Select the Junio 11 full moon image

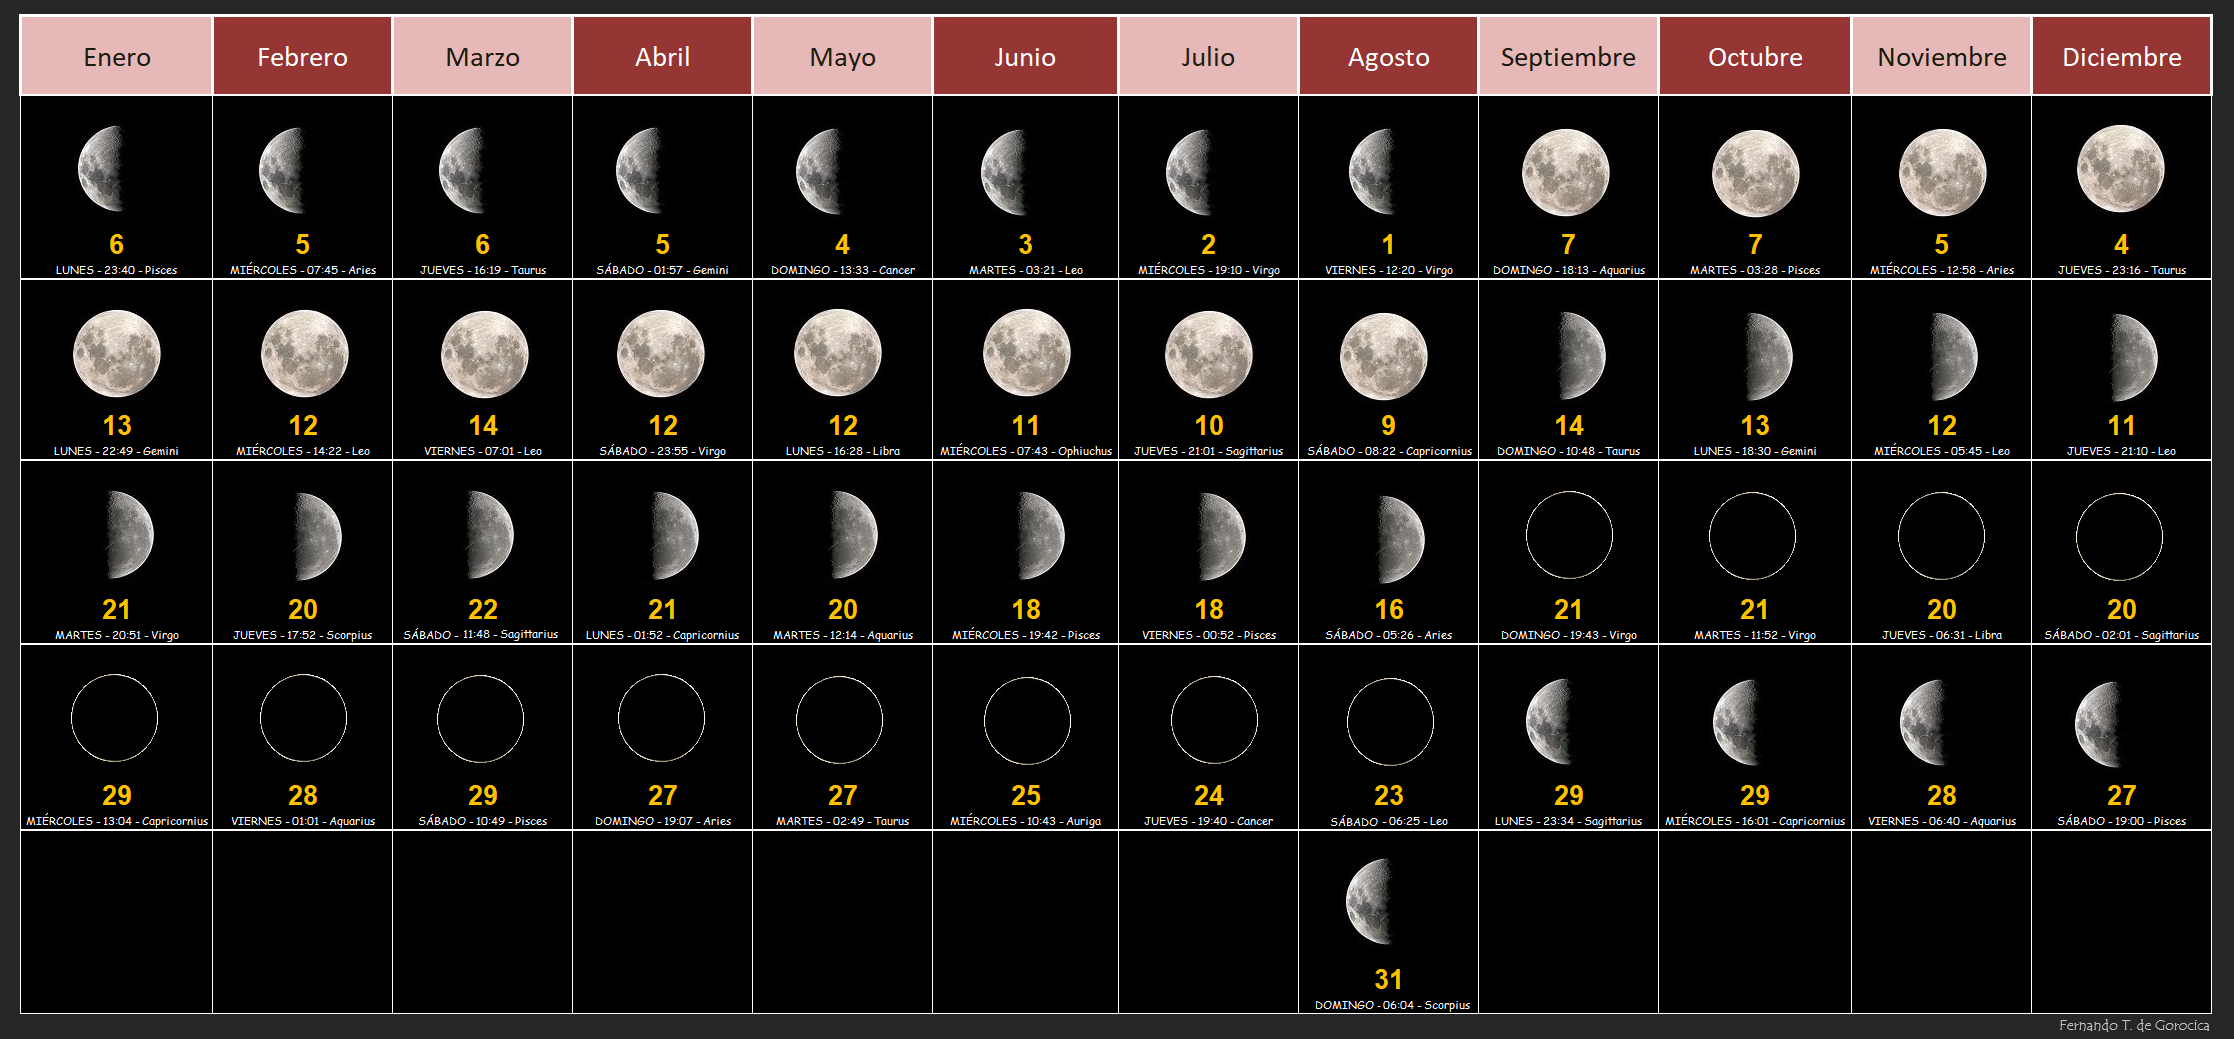coord(1026,353)
